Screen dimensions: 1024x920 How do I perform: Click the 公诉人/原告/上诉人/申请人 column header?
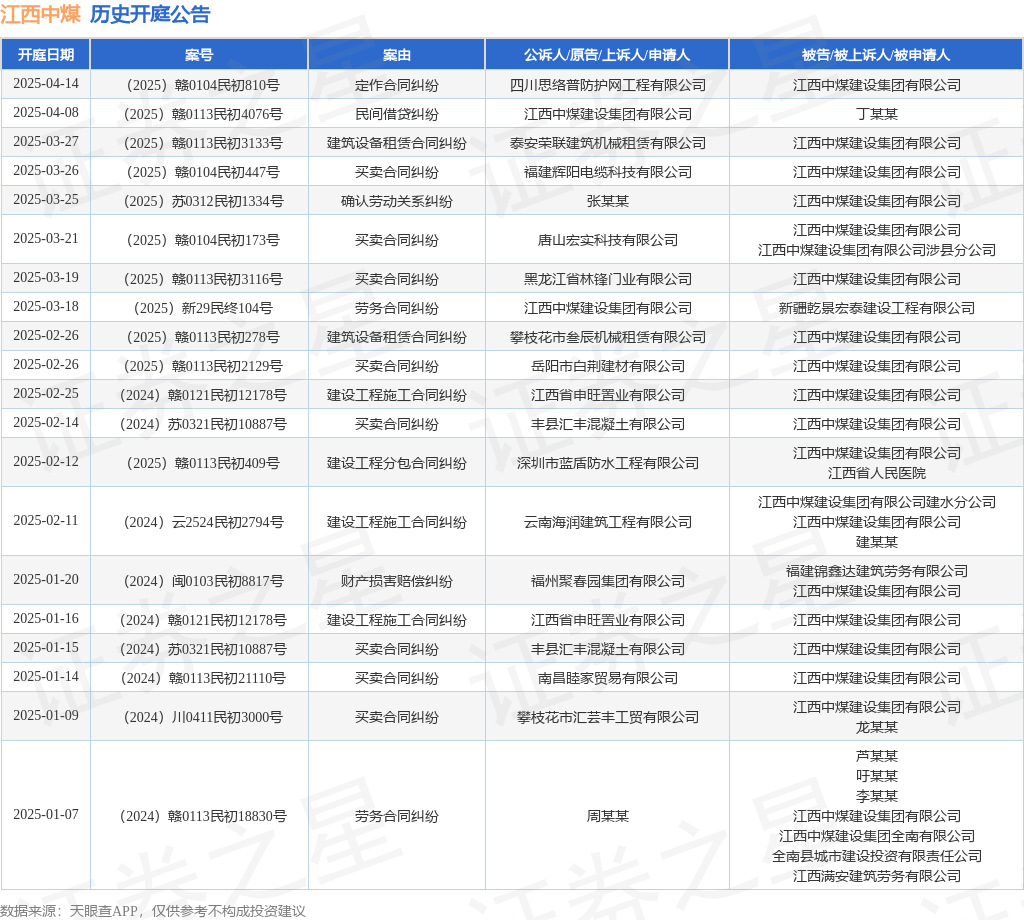[x=607, y=55]
